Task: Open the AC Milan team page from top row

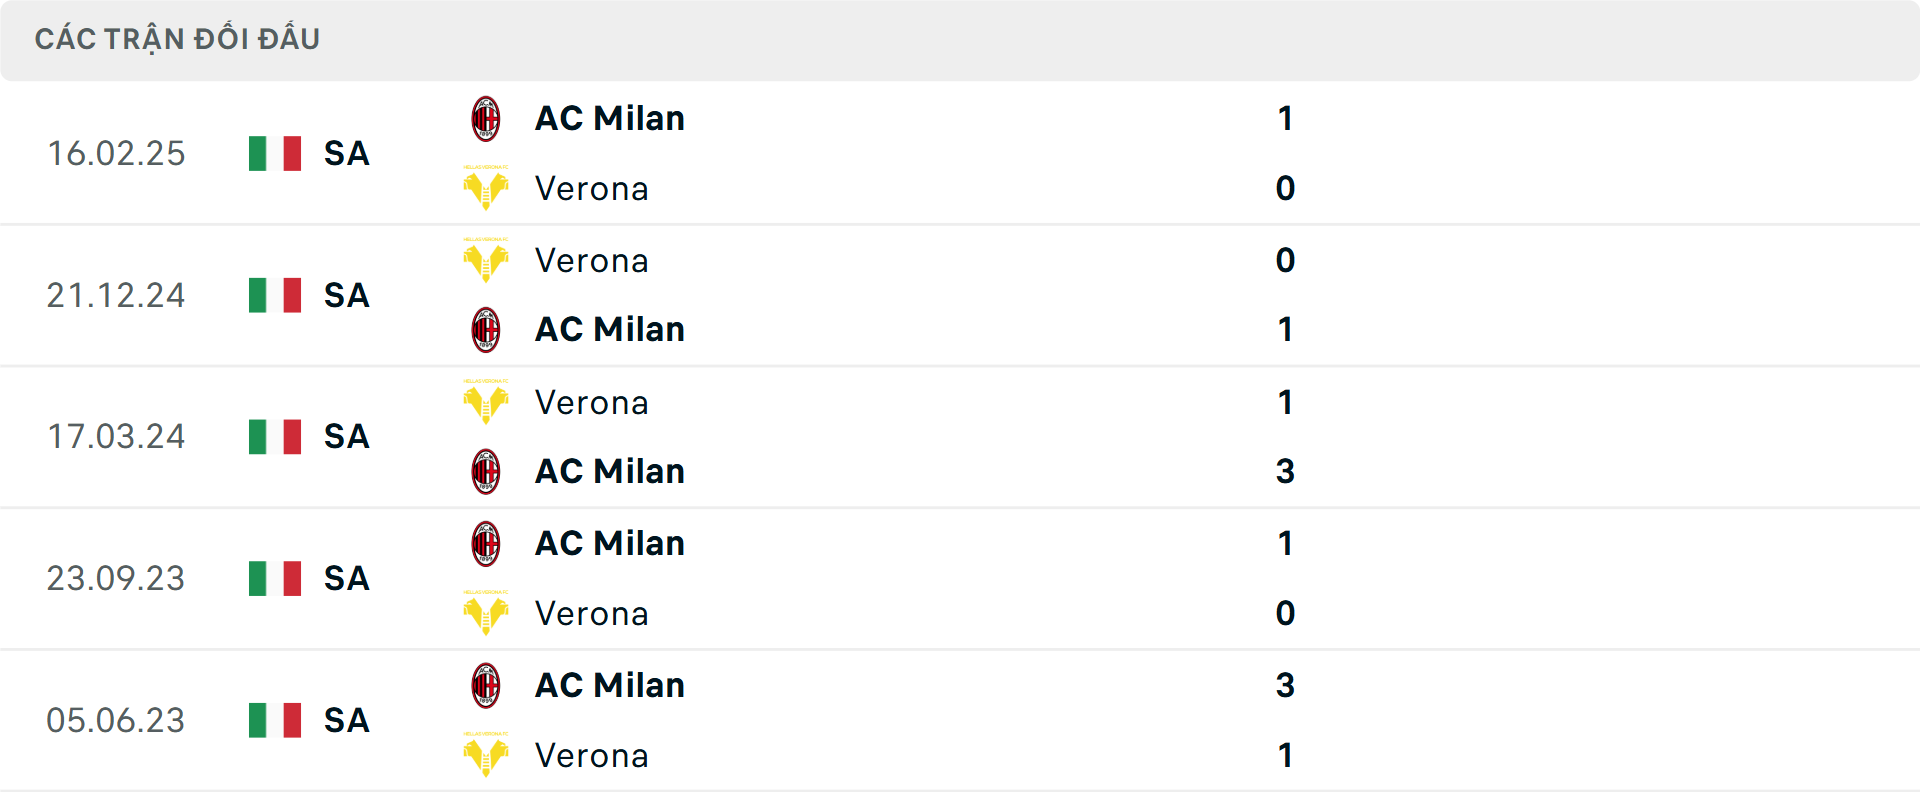Action: tap(609, 117)
